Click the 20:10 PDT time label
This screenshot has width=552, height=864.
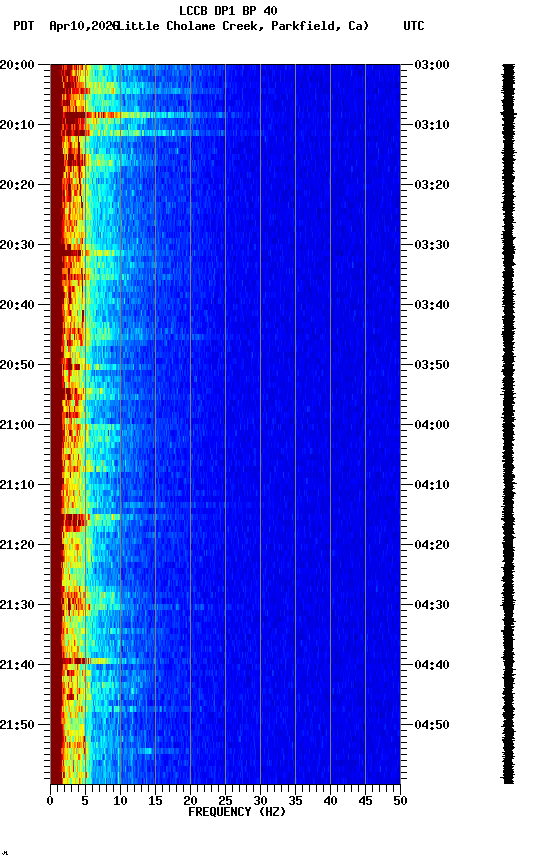(x=17, y=125)
